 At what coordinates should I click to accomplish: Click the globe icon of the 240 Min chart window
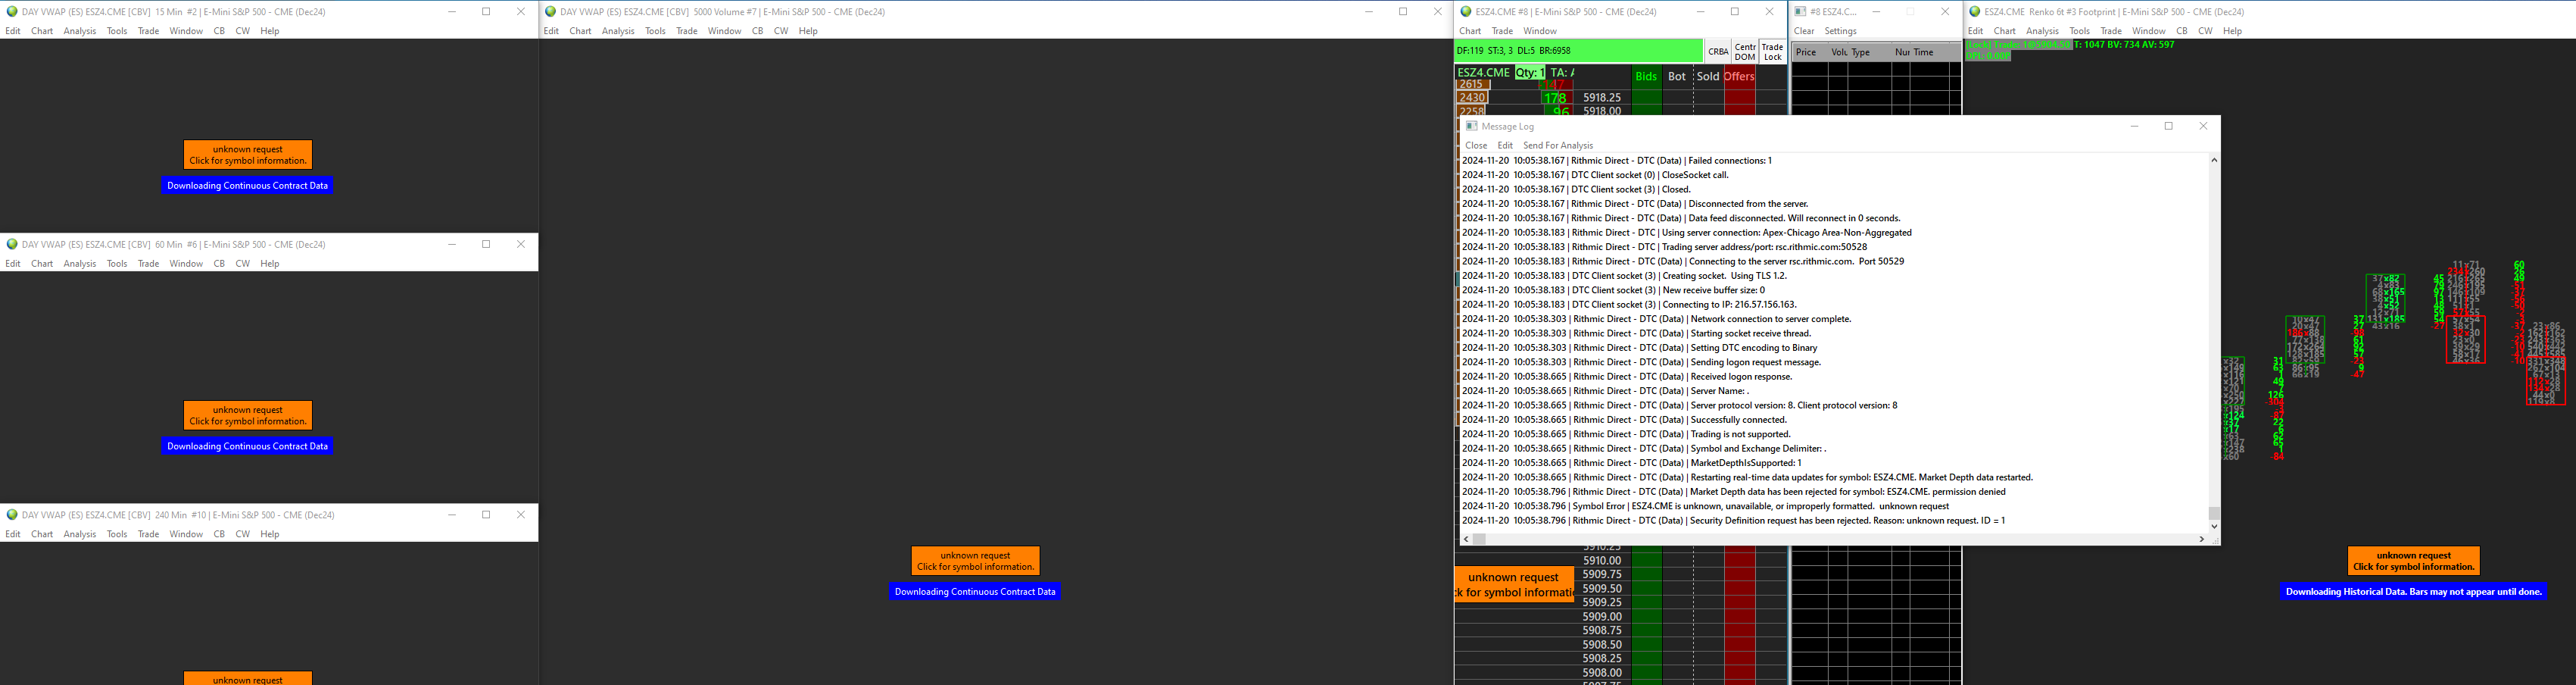coord(12,515)
